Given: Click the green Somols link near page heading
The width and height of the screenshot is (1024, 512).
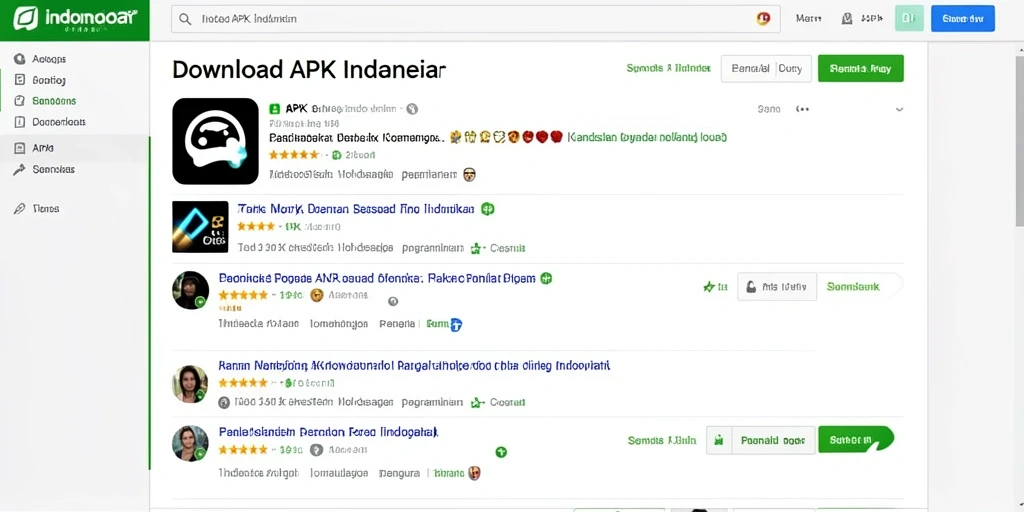Looking at the screenshot, I should [x=668, y=68].
